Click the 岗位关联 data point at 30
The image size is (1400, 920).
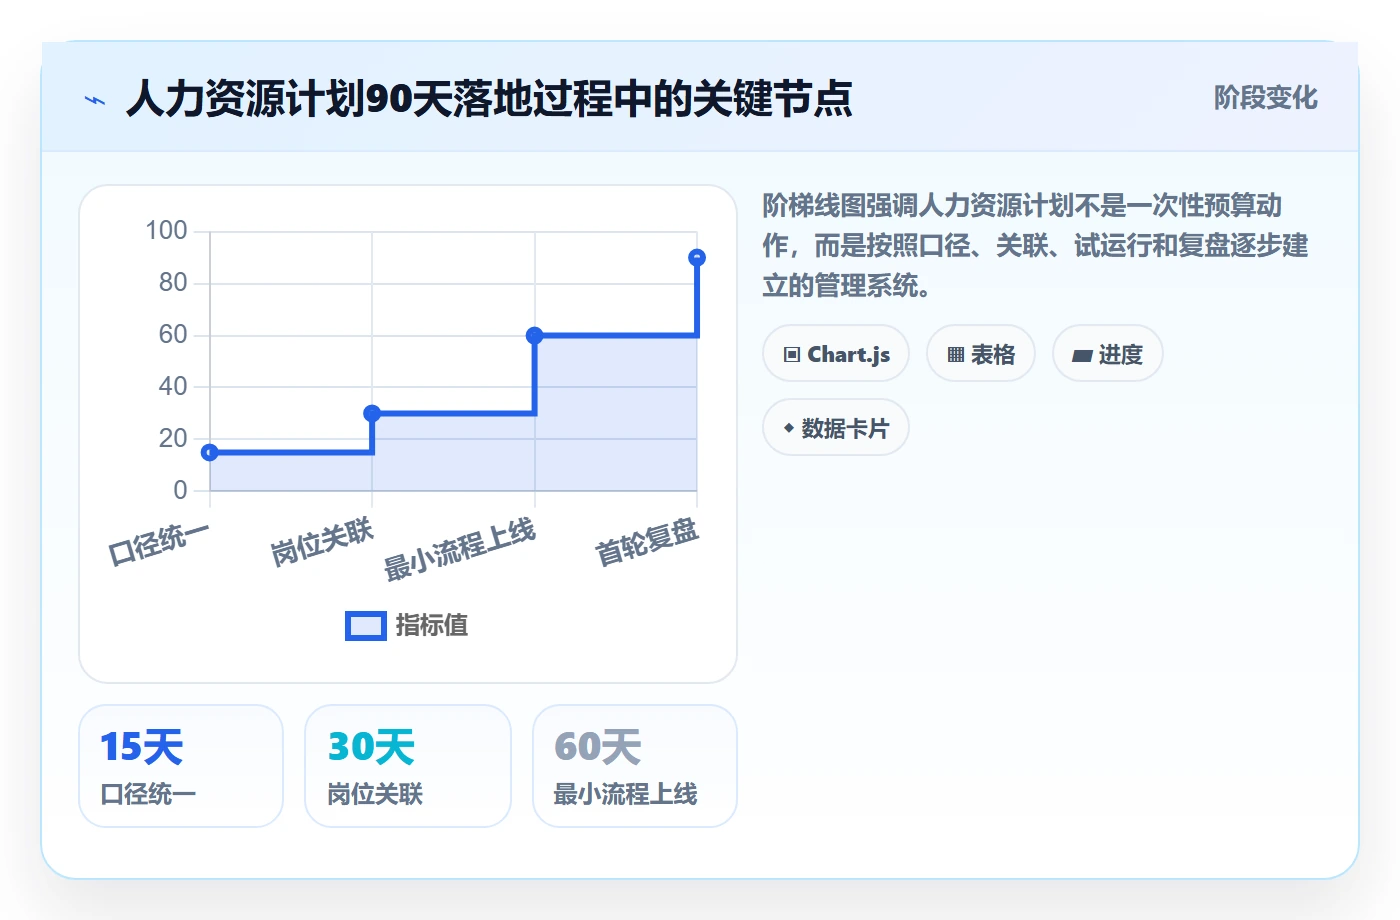tap(372, 413)
